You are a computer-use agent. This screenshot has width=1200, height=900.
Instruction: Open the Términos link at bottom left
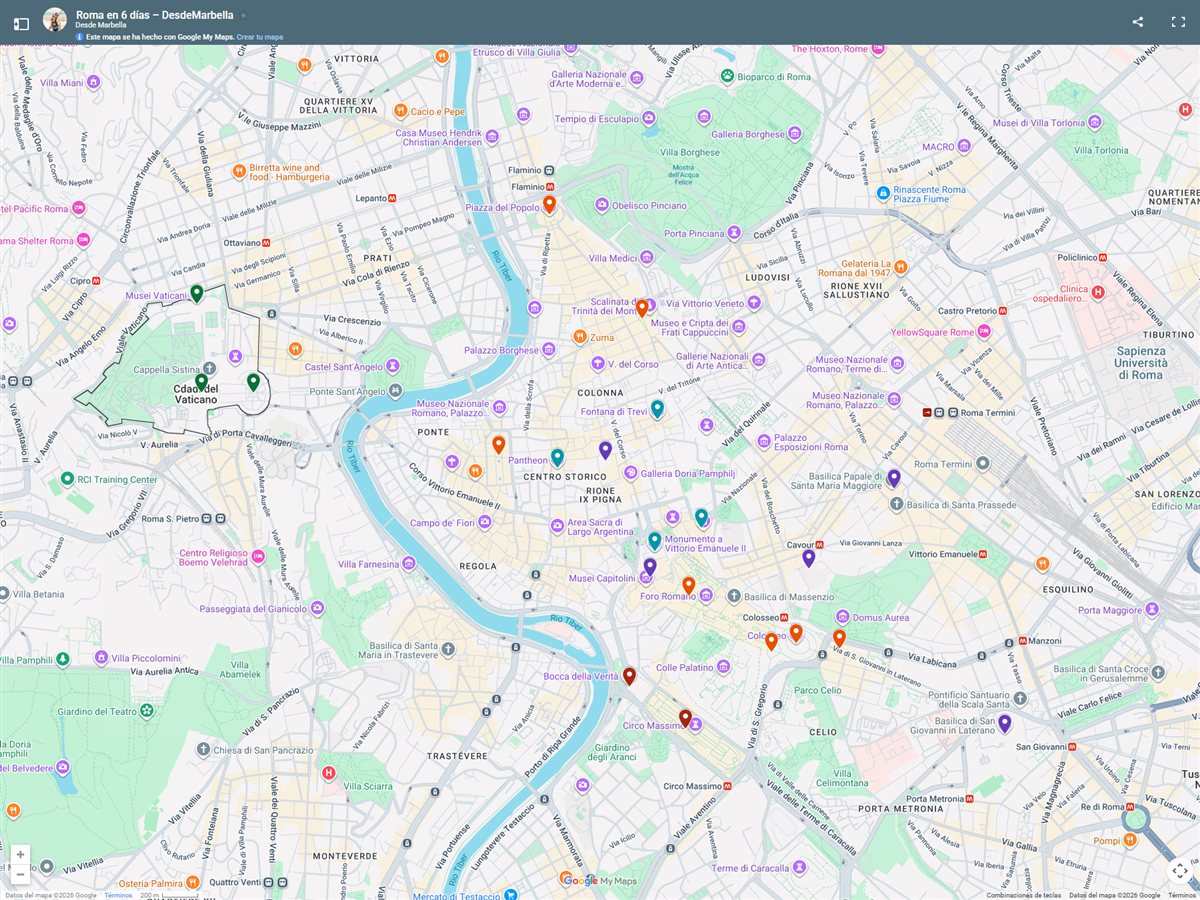[118, 895]
